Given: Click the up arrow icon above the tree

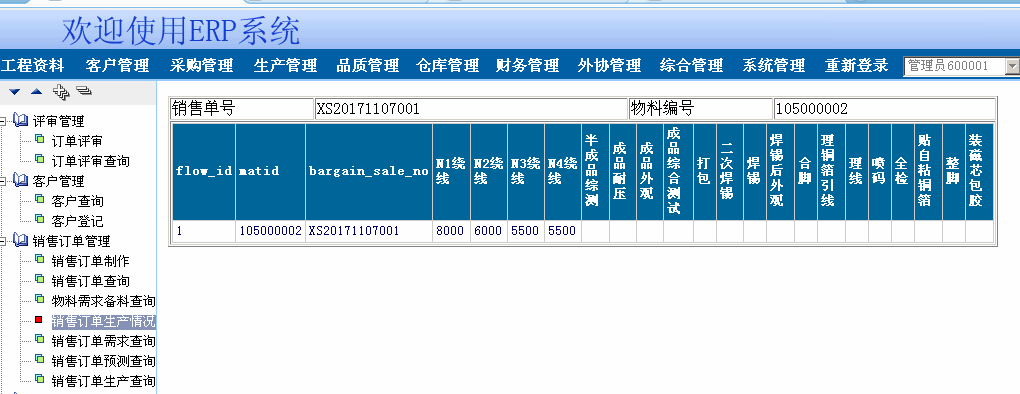Looking at the screenshot, I should 36,92.
